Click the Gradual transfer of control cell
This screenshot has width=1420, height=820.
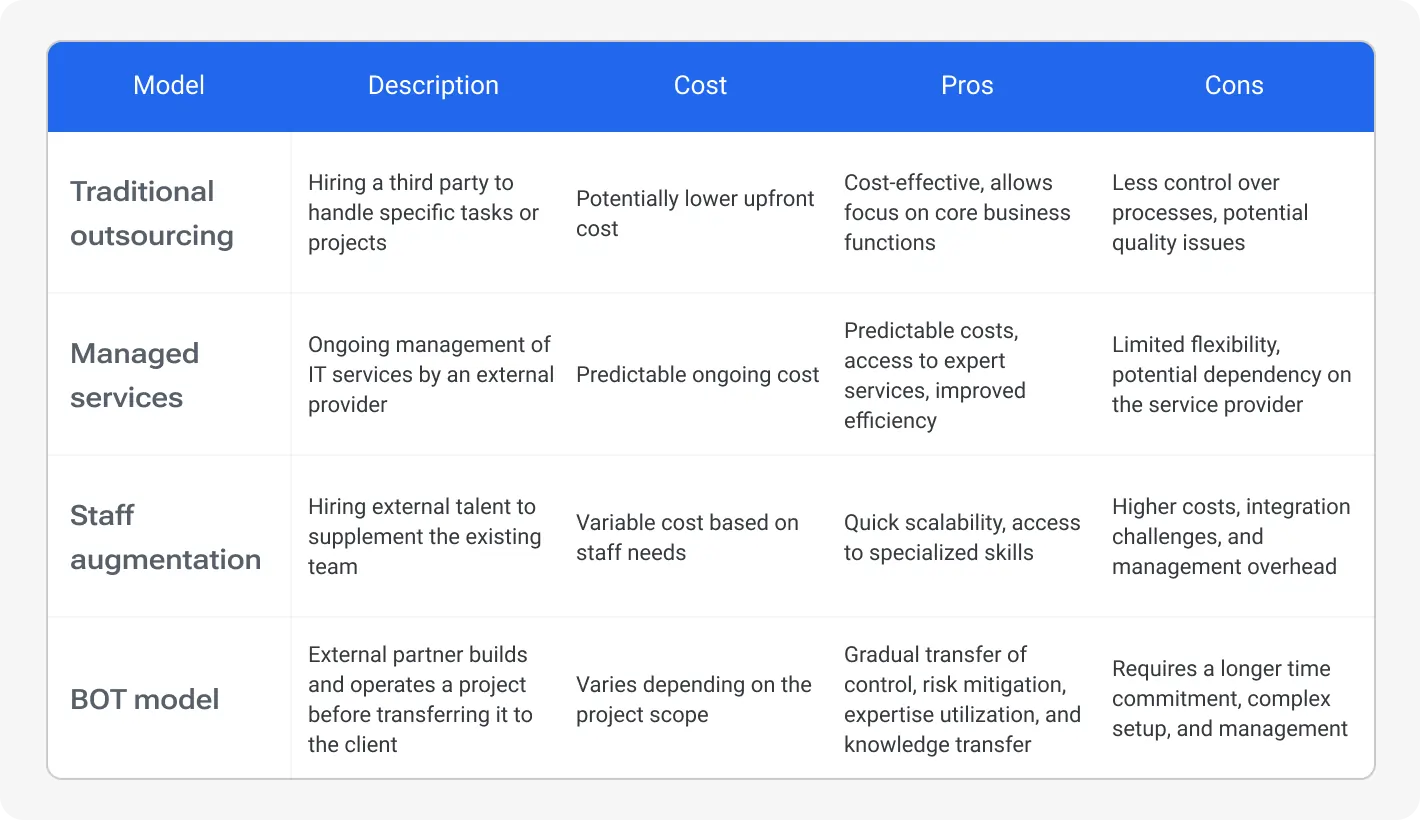[962, 699]
